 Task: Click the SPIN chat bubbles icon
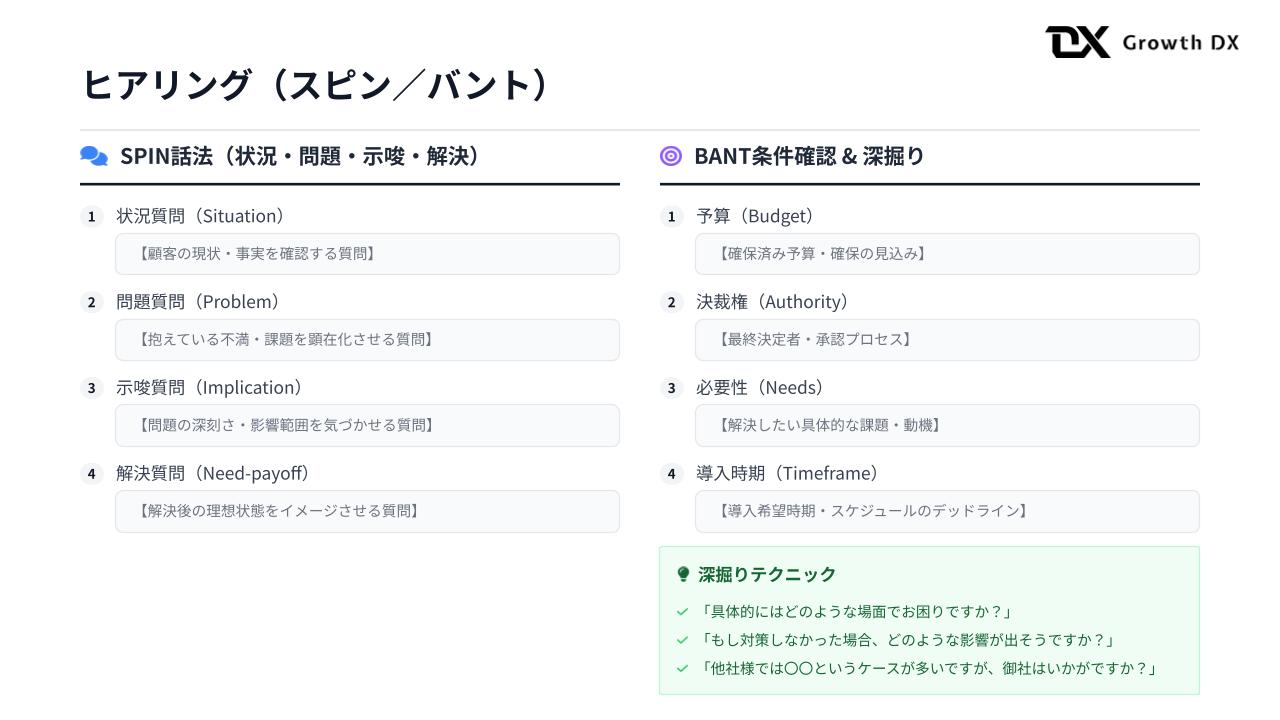tap(93, 156)
